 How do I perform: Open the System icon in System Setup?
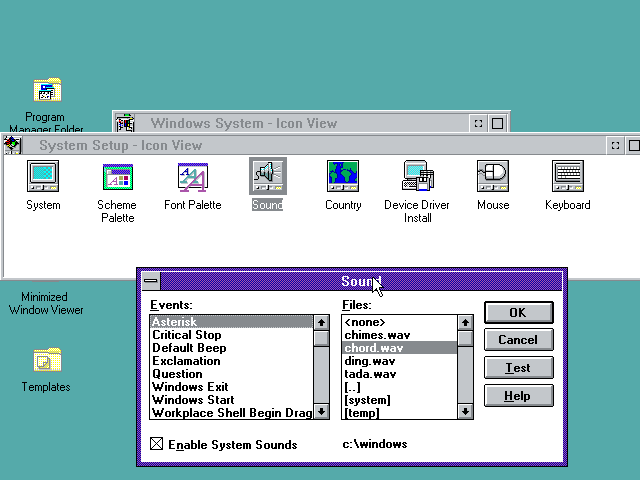[43, 176]
